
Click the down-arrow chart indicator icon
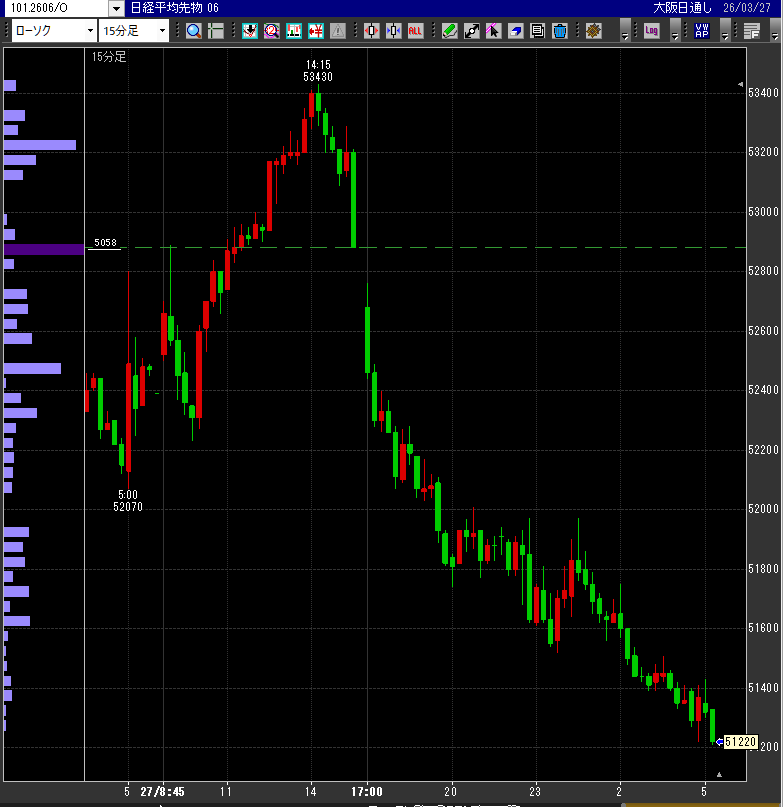[250, 31]
